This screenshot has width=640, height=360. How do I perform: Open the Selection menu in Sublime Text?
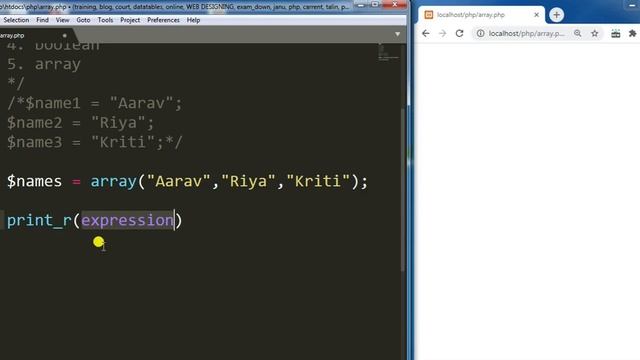tap(16, 20)
